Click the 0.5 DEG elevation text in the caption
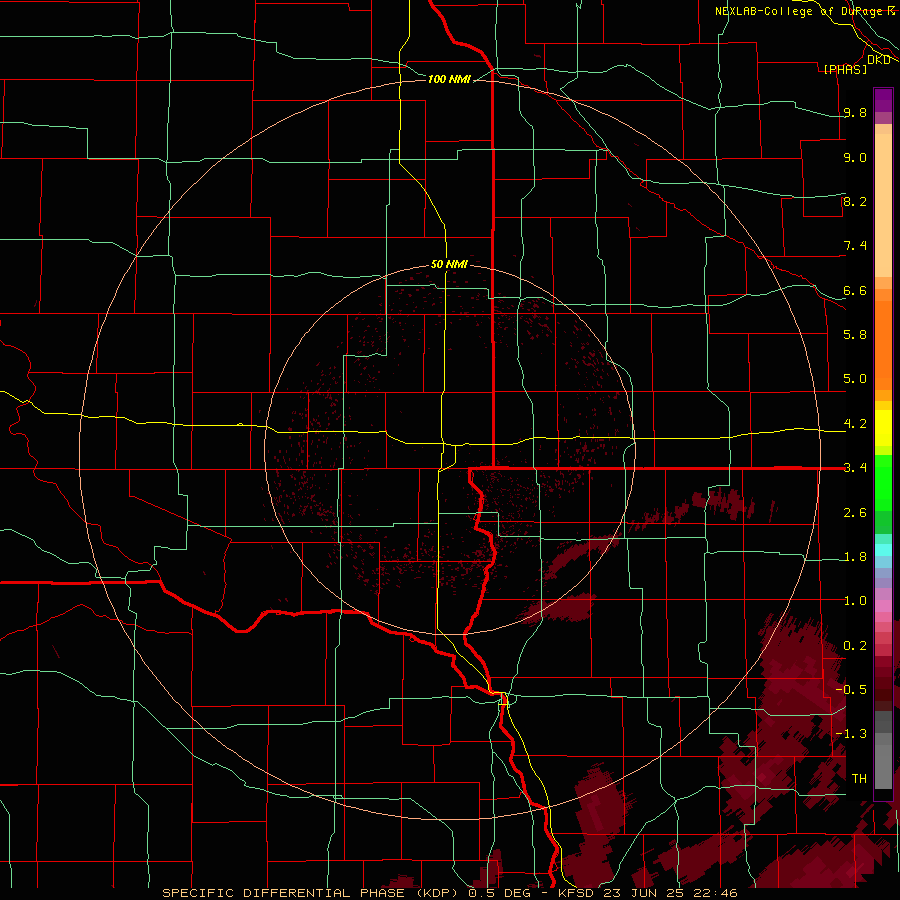This screenshot has width=900, height=900. coord(501,893)
